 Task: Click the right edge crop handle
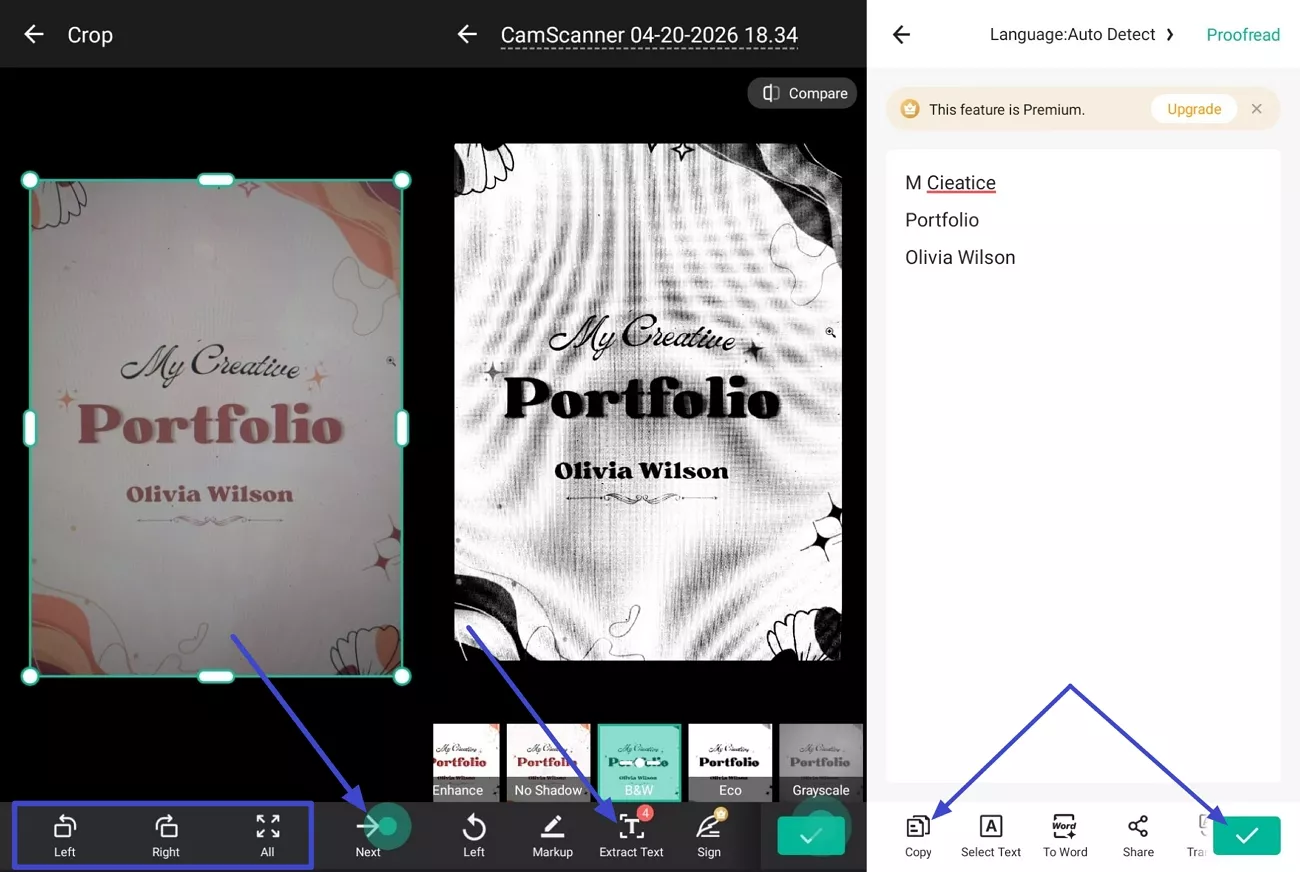tap(402, 428)
